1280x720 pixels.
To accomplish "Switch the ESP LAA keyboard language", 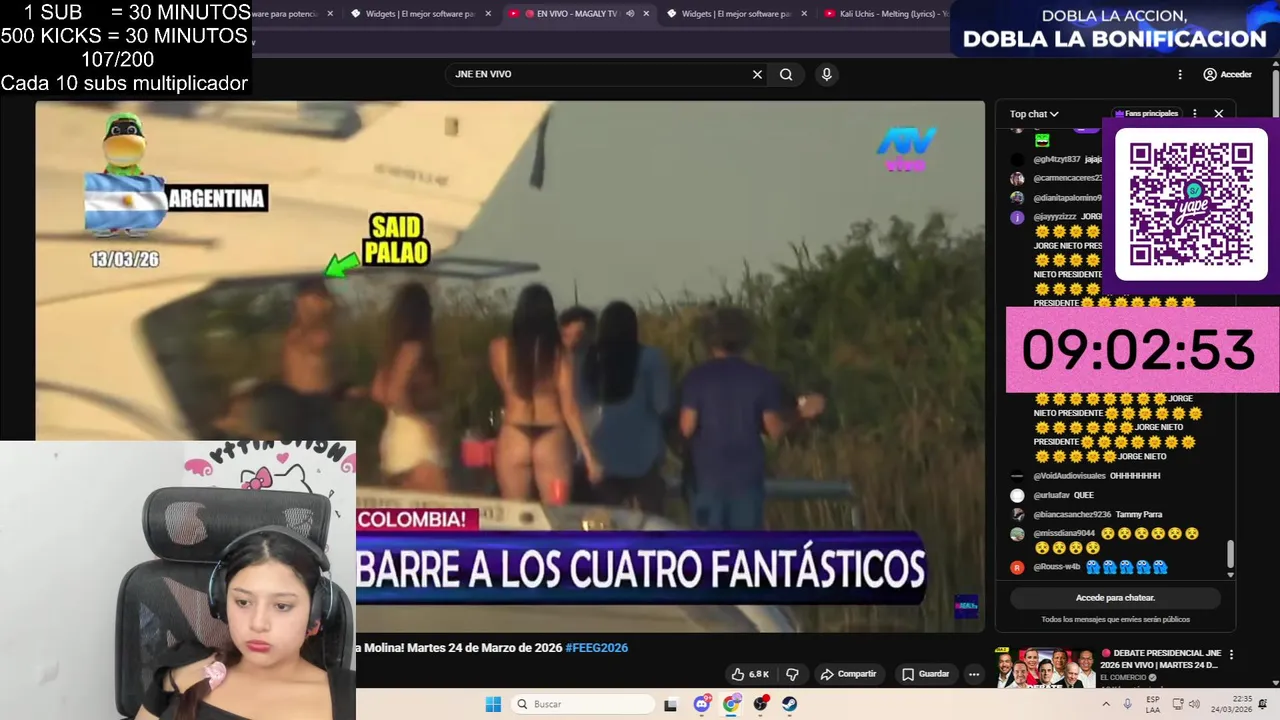I will [x=1153, y=704].
